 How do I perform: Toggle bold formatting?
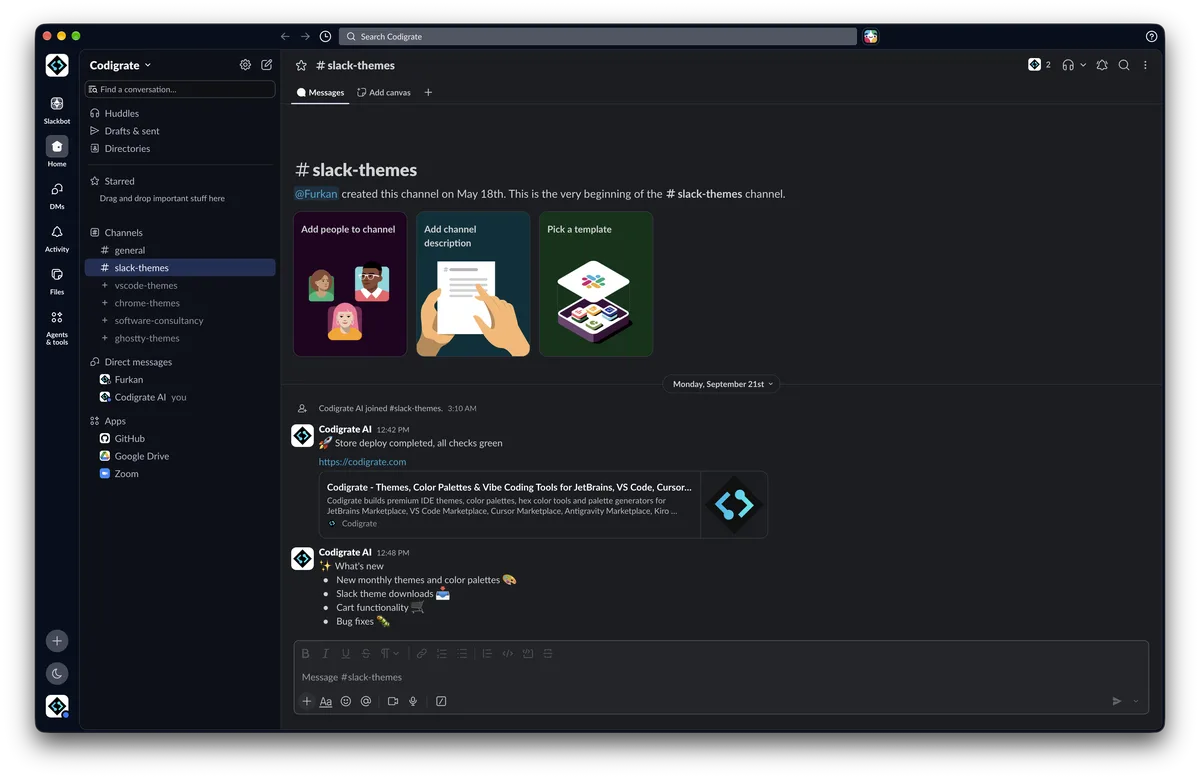pos(306,654)
